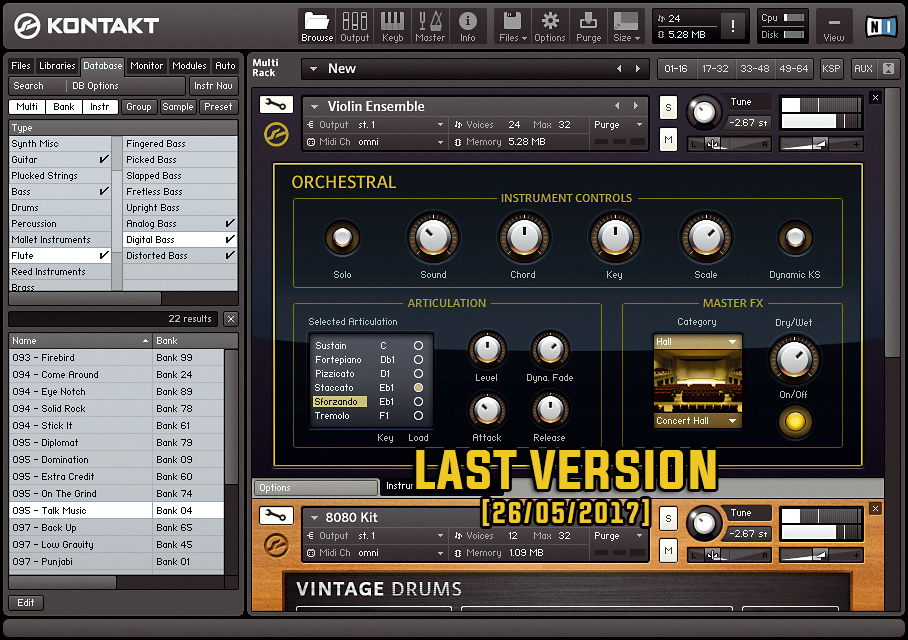Open 8080 Kit Midi Ch omni dropdown

click(441, 553)
